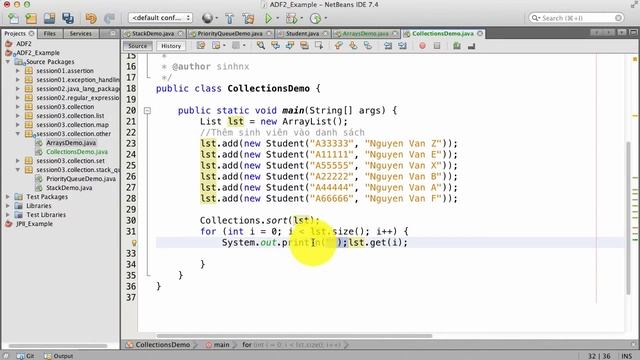Click the Debug Project icon
Screen dimensions: 640x360
(x=291, y=18)
